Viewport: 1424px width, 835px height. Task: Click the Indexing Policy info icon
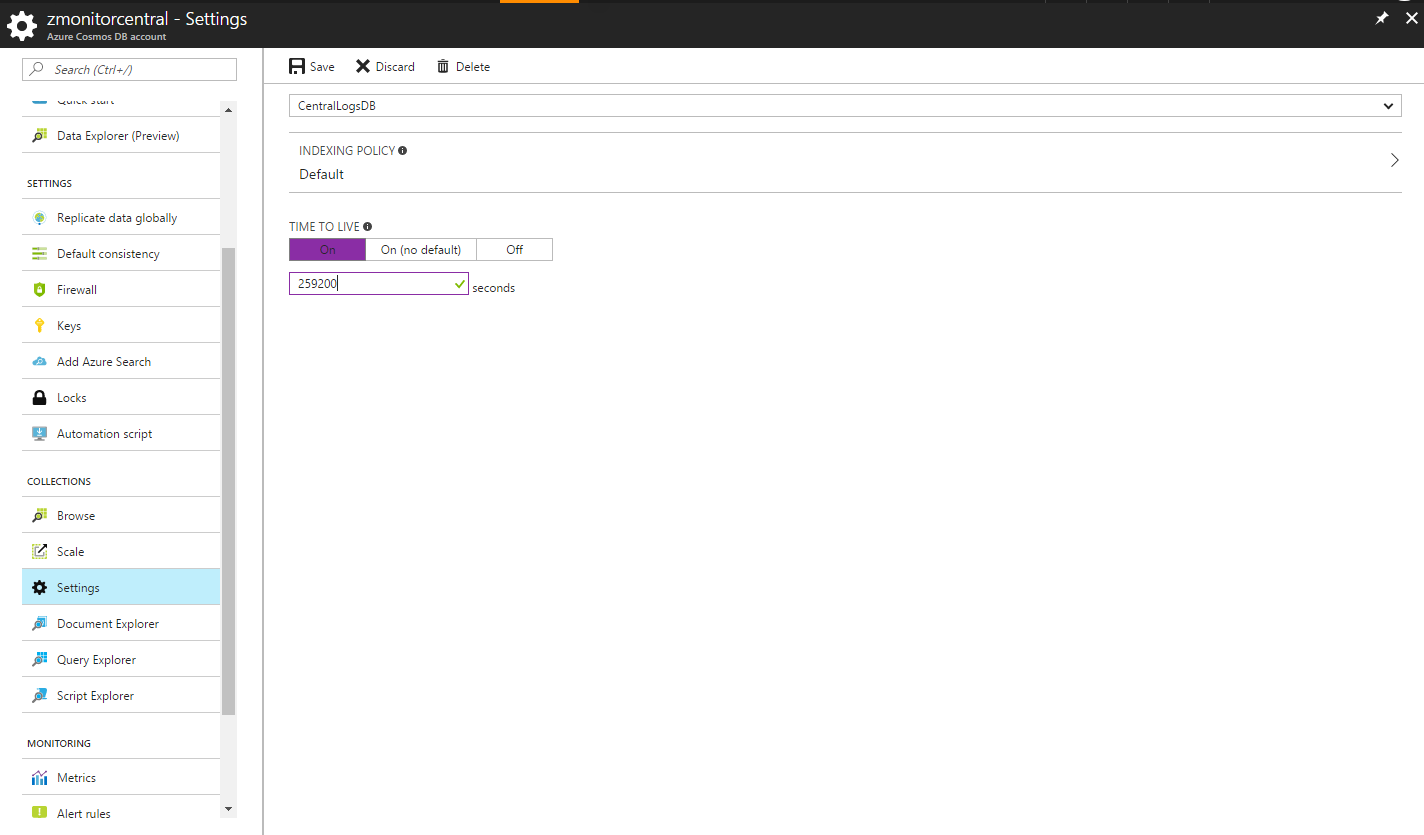coord(402,151)
